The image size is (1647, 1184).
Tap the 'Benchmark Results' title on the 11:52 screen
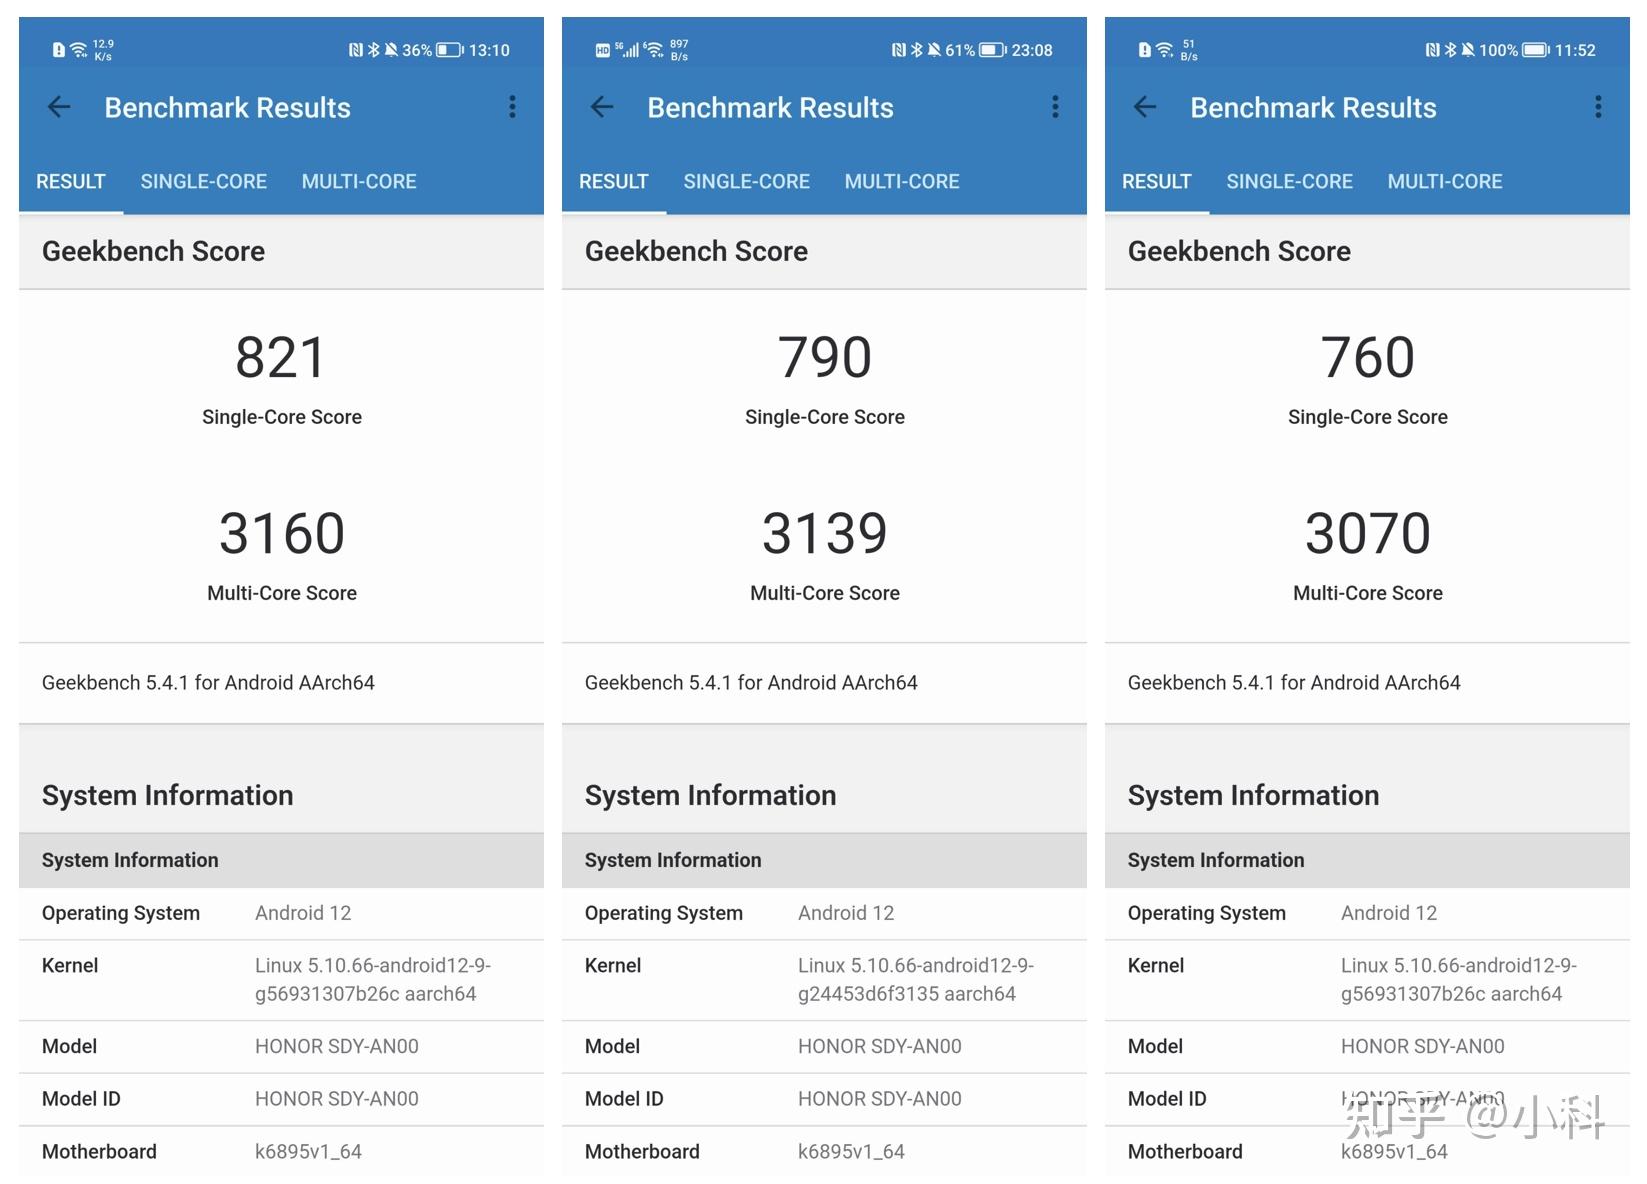click(x=1314, y=107)
